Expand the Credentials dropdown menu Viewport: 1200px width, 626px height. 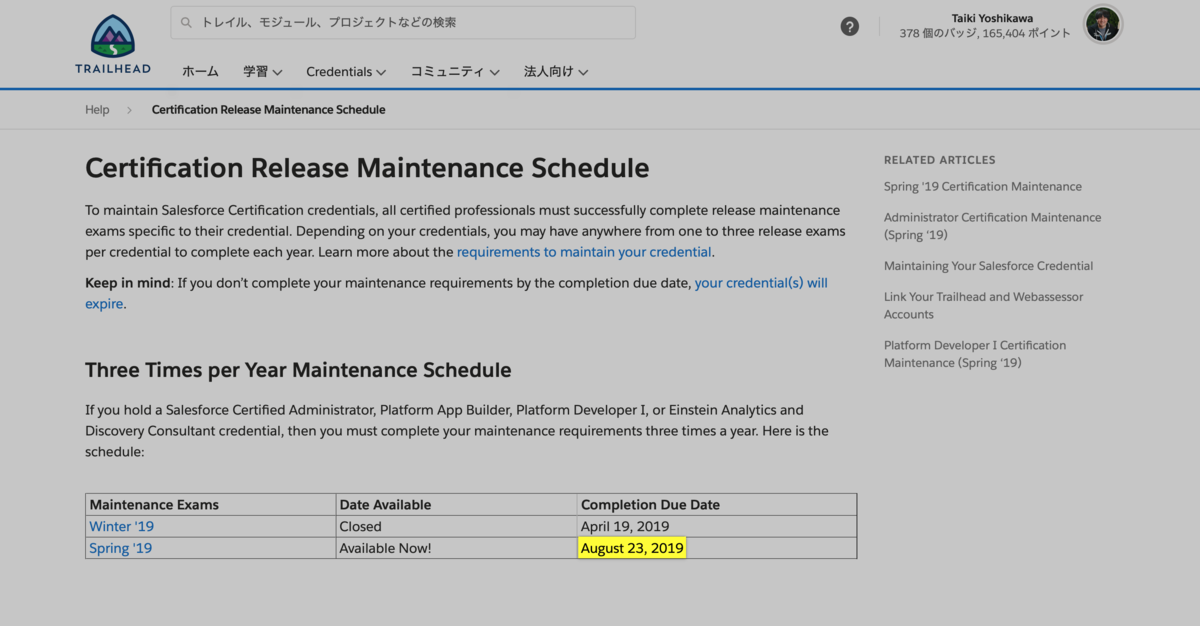tap(346, 71)
